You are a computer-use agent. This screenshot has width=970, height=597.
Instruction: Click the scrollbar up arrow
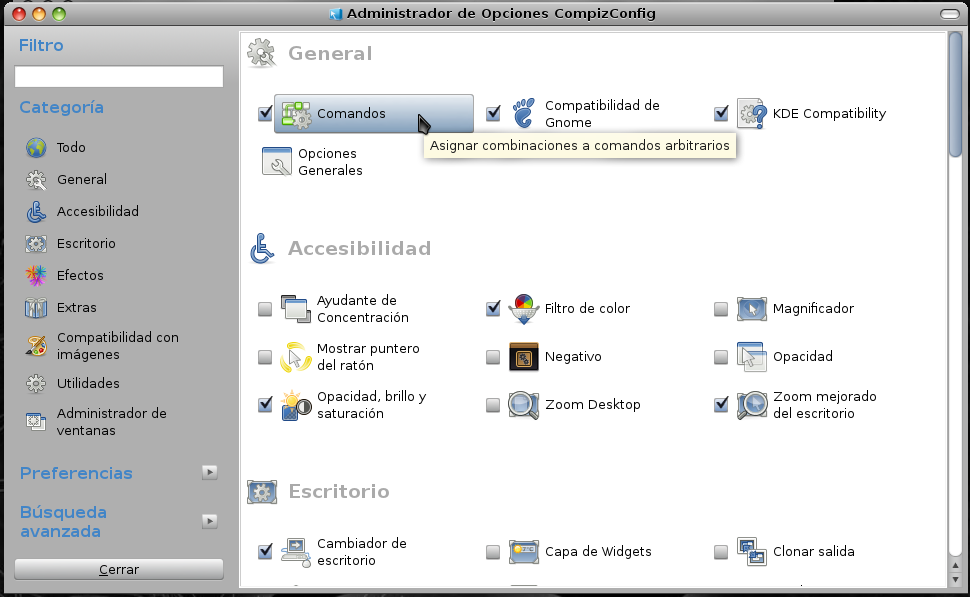pyautogui.click(x=956, y=565)
